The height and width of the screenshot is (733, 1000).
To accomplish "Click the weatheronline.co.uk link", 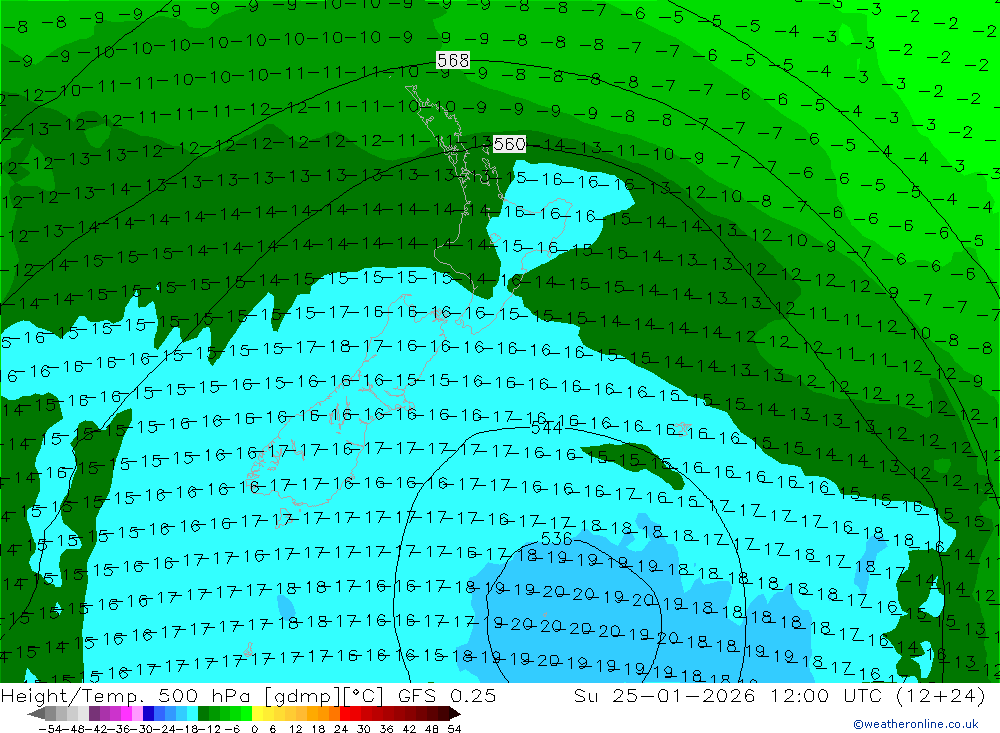I will pyautogui.click(x=916, y=724).
